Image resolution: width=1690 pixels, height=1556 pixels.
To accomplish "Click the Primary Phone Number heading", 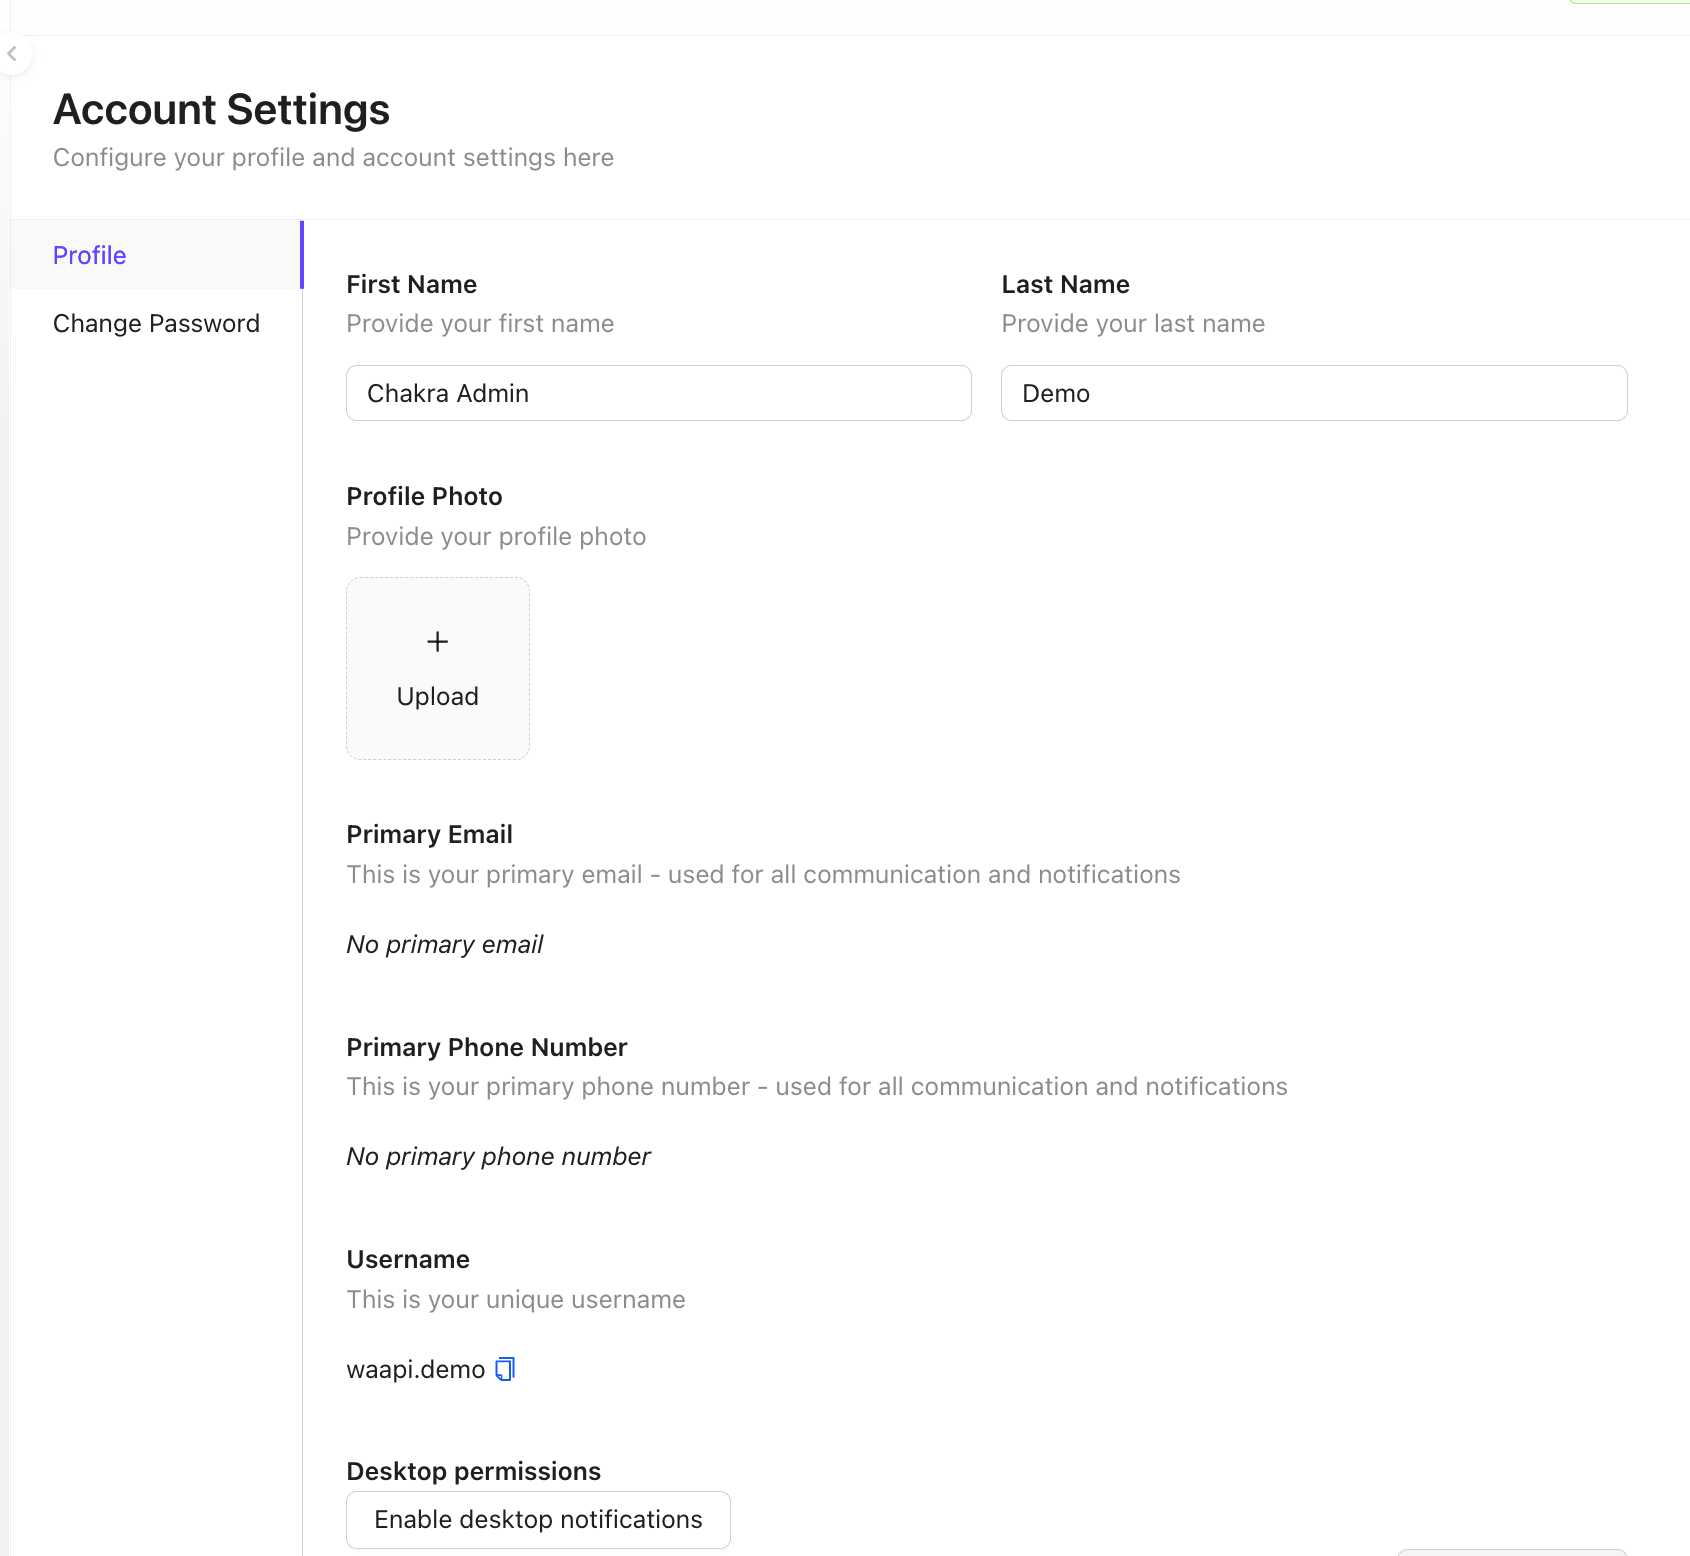I will click(486, 1047).
